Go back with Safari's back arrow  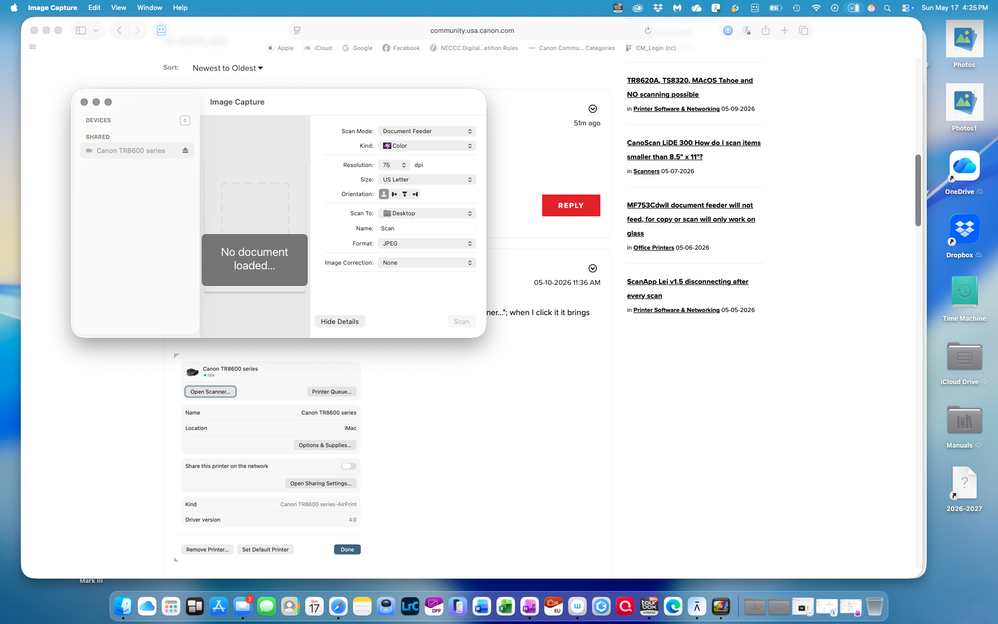tap(119, 31)
